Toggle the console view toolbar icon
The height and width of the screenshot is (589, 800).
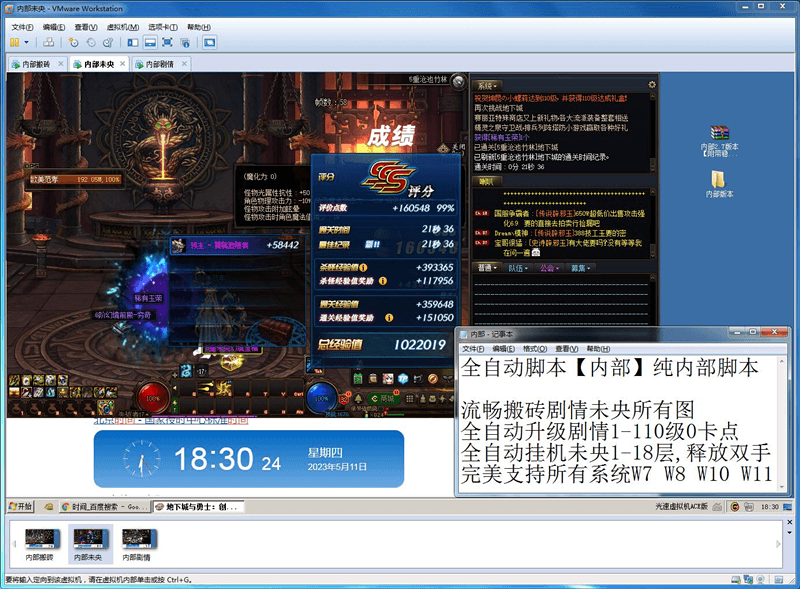tap(209, 42)
